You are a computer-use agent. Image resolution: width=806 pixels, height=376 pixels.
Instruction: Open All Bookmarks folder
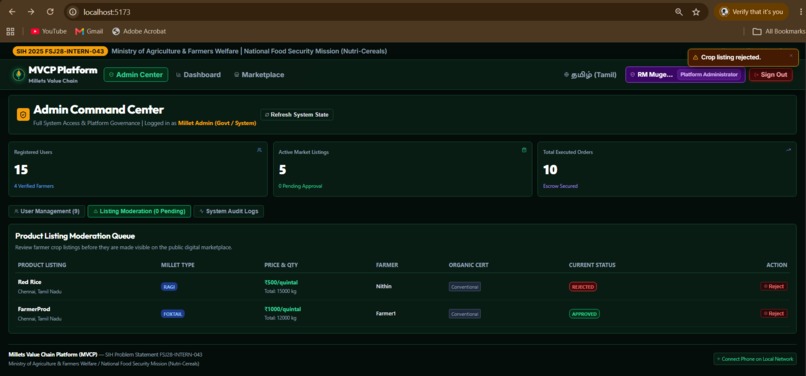point(778,31)
